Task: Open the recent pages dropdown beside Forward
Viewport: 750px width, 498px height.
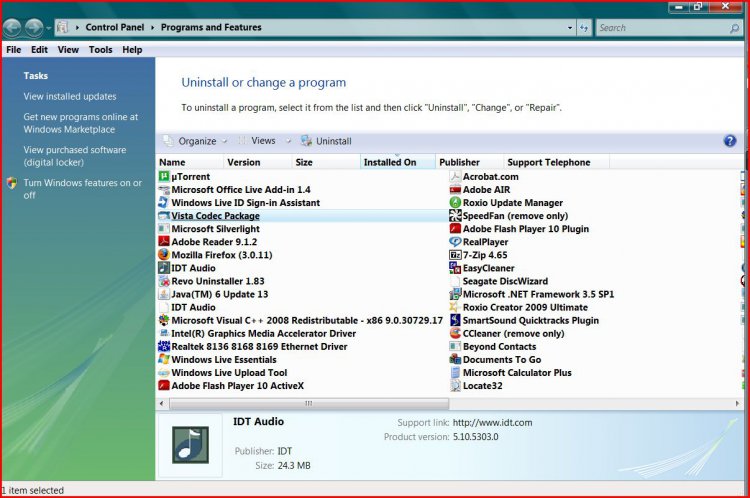Action: 49,28
